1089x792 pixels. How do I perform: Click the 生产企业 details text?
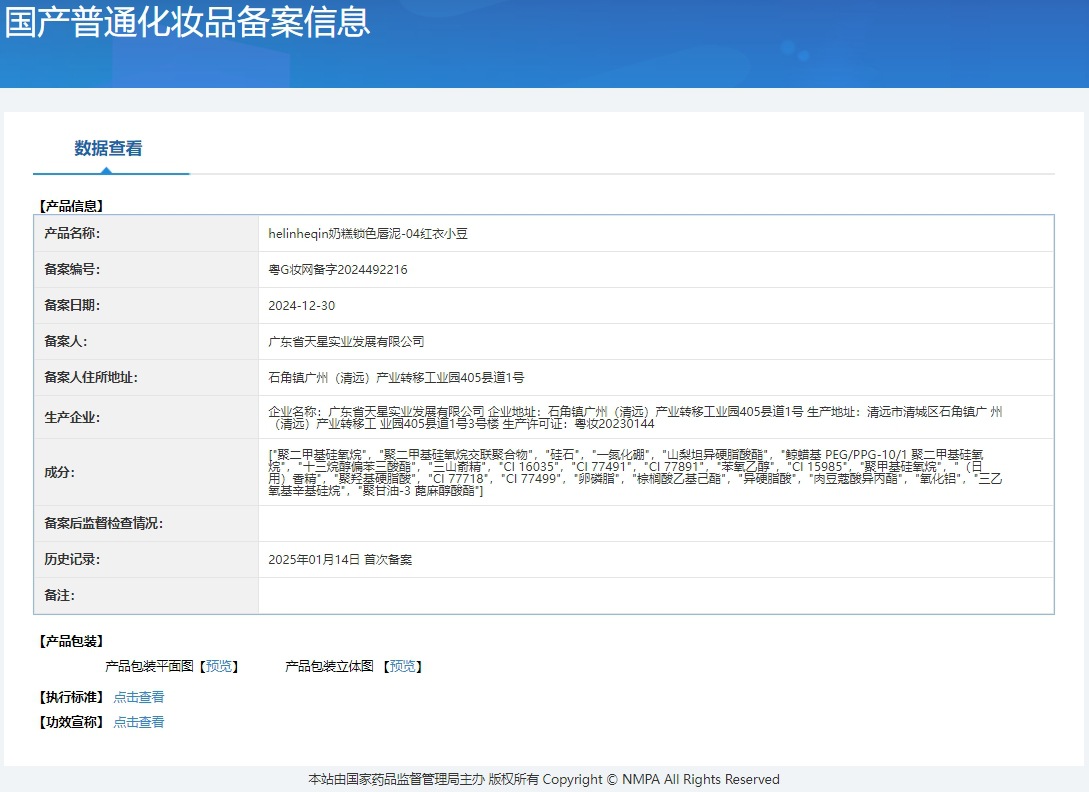(635, 418)
